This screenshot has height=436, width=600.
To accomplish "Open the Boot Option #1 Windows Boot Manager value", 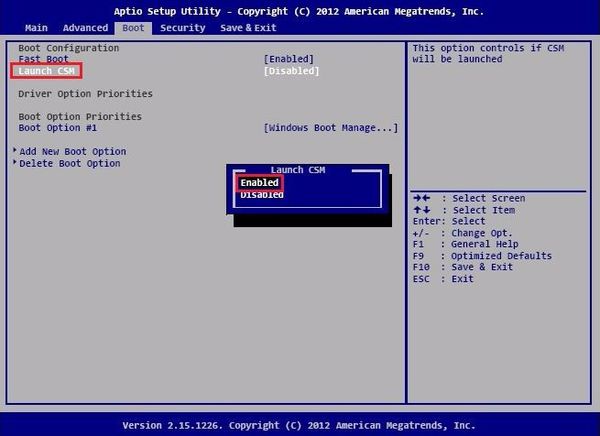I will click(x=330, y=128).
